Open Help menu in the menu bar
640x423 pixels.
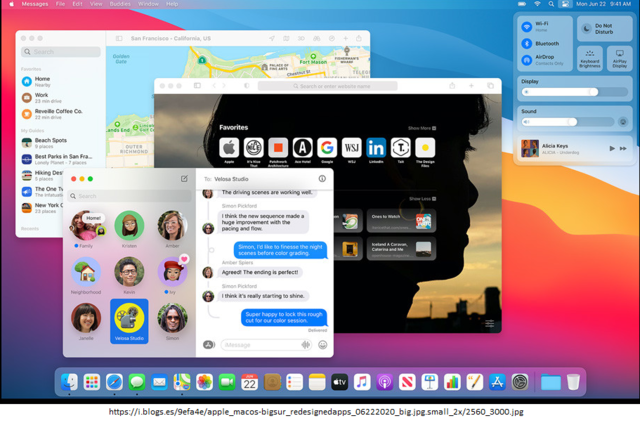[x=172, y=4]
